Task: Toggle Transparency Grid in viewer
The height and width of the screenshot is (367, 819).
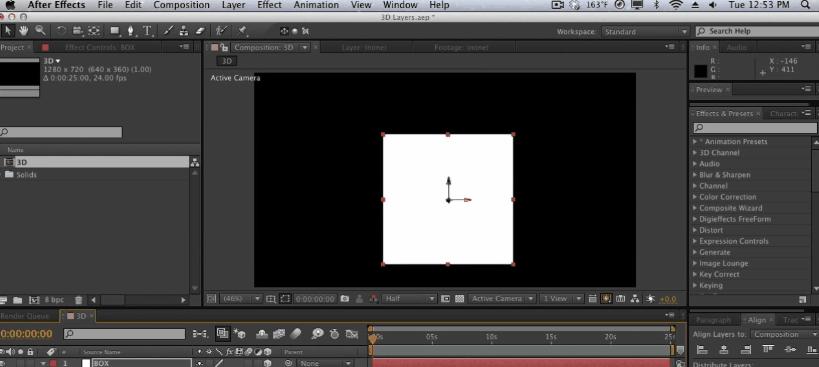Action: click(x=460, y=299)
